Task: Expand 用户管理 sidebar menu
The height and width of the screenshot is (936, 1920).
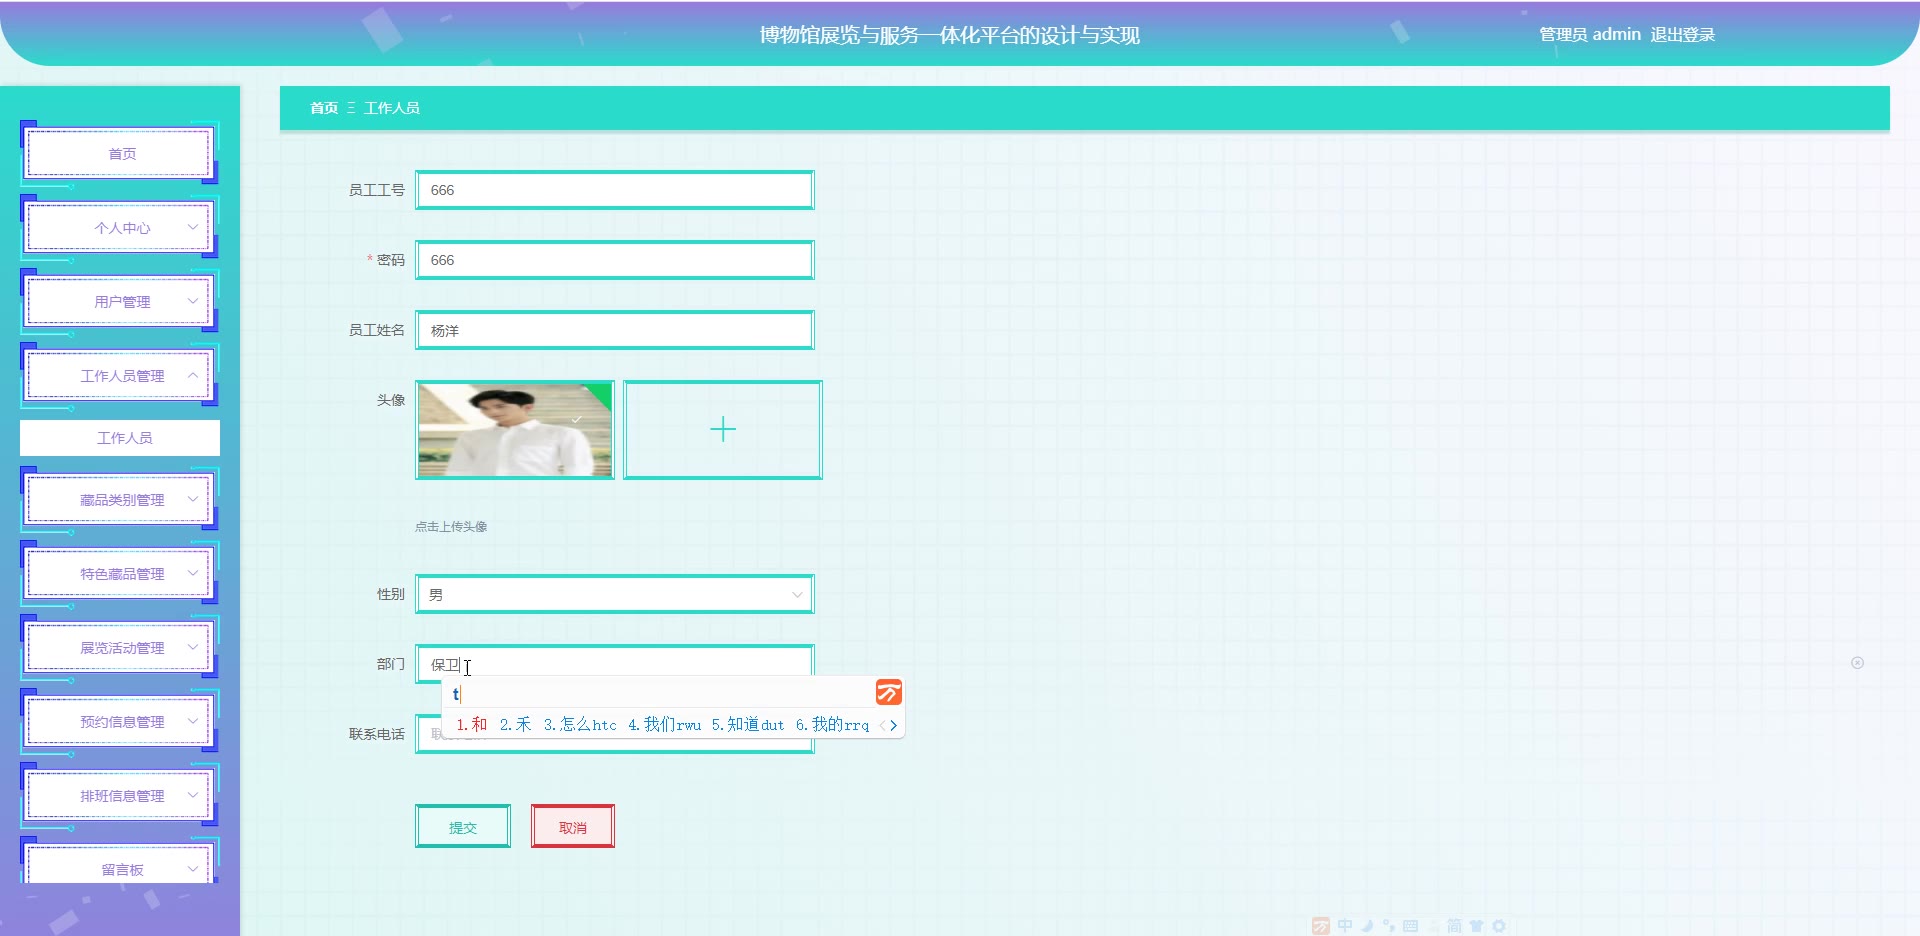Action: (119, 302)
